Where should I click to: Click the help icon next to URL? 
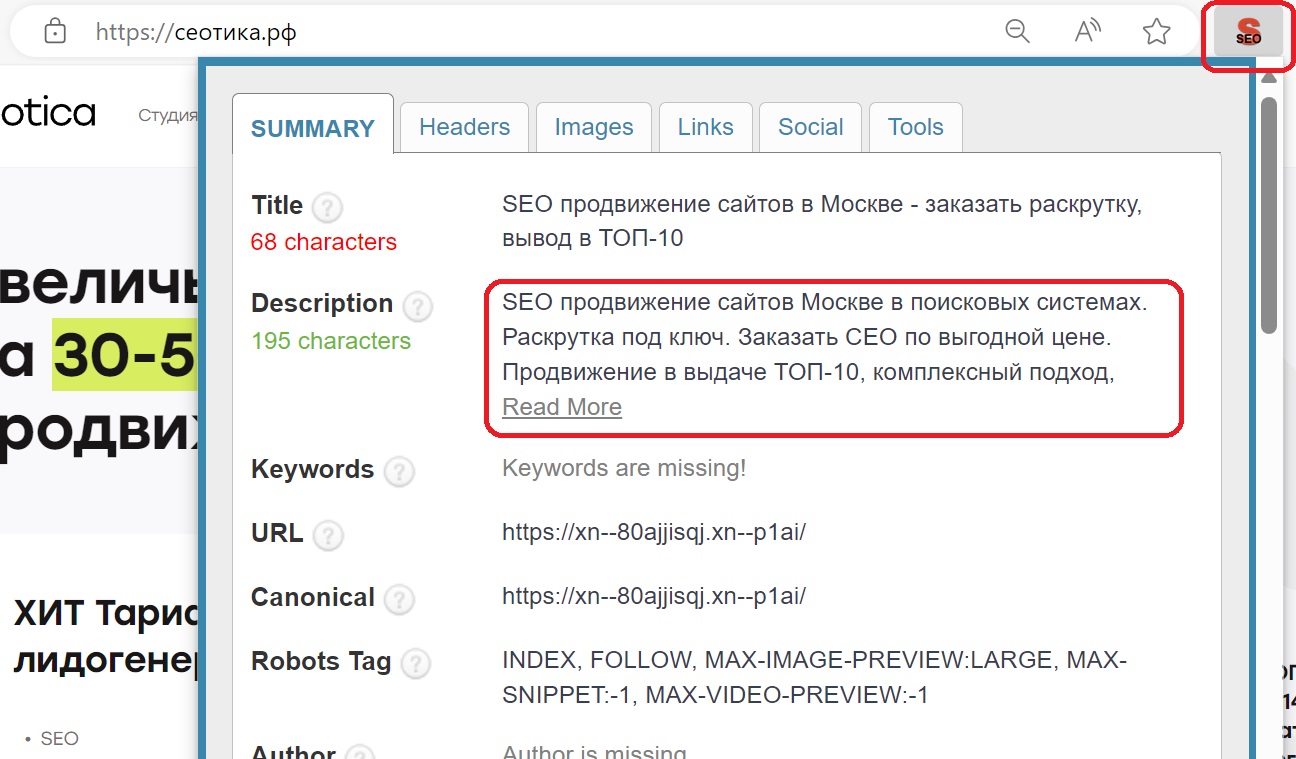328,535
